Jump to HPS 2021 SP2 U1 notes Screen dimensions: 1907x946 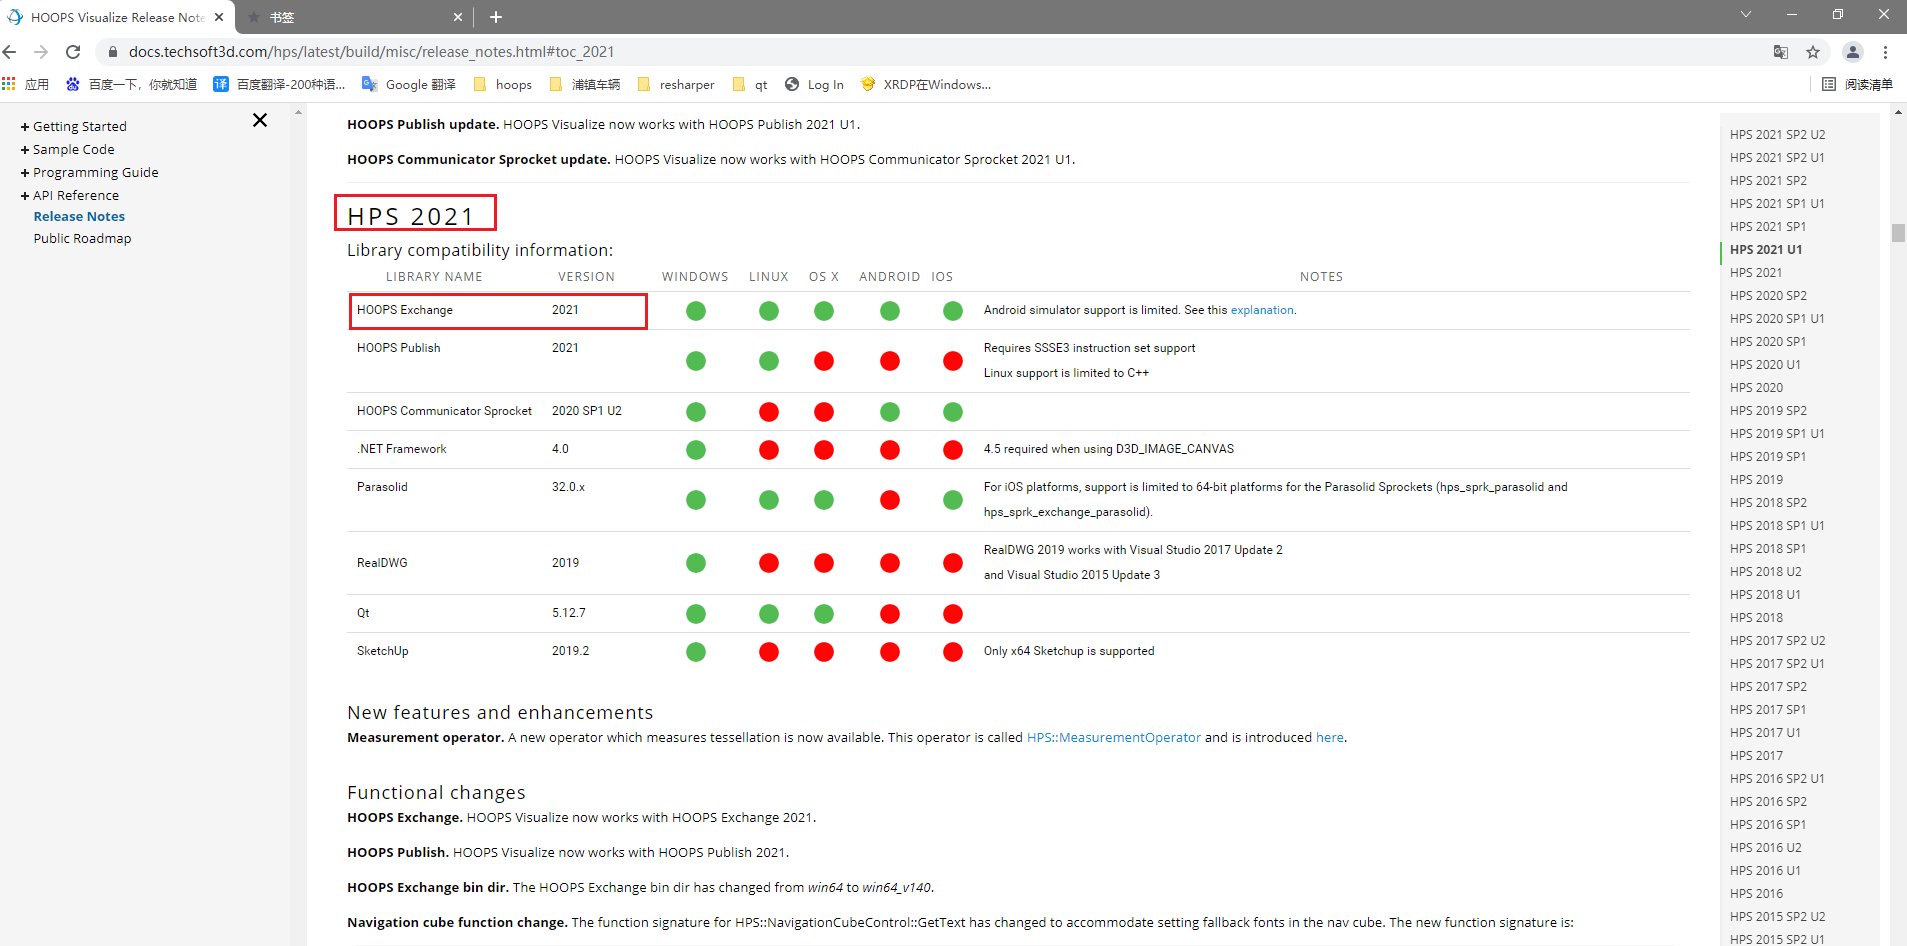pyautogui.click(x=1777, y=157)
